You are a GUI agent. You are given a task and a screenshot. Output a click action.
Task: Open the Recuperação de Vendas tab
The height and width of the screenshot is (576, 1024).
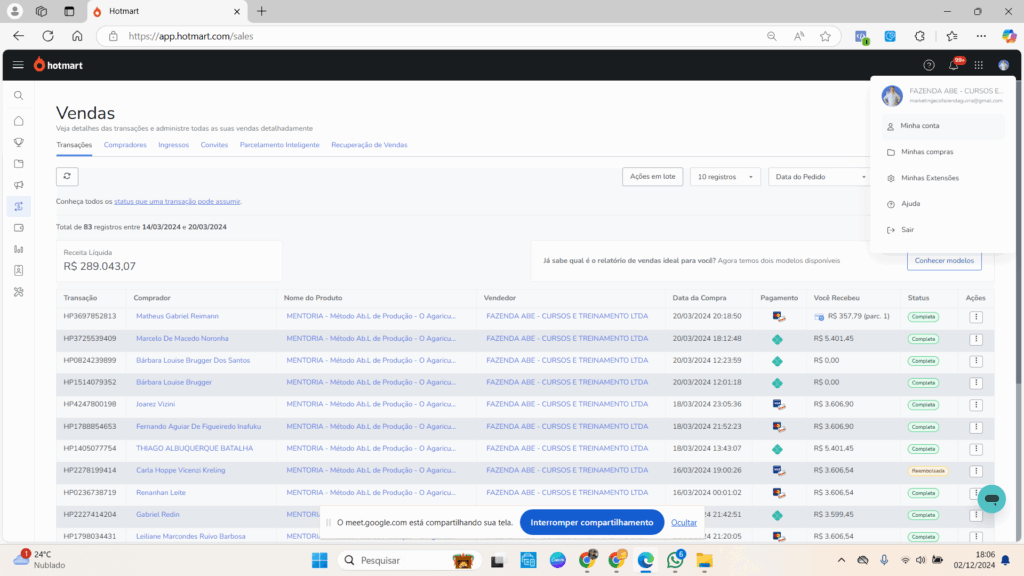tap(369, 145)
